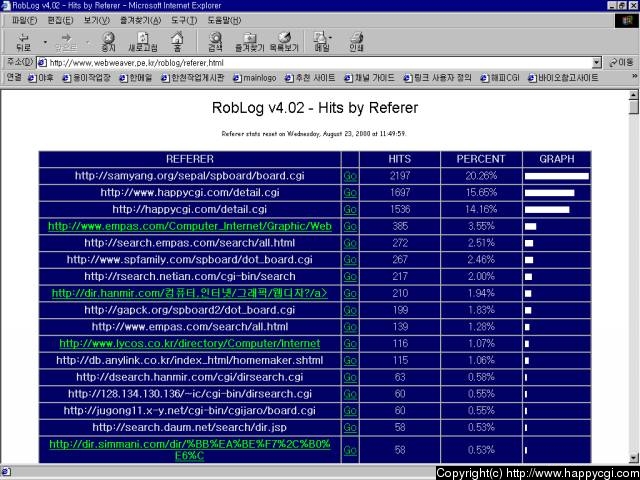Screen dimensions: 640x480
Task: Open the 즐겨찾기 favorites toolbar button
Action: [x=249, y=42]
